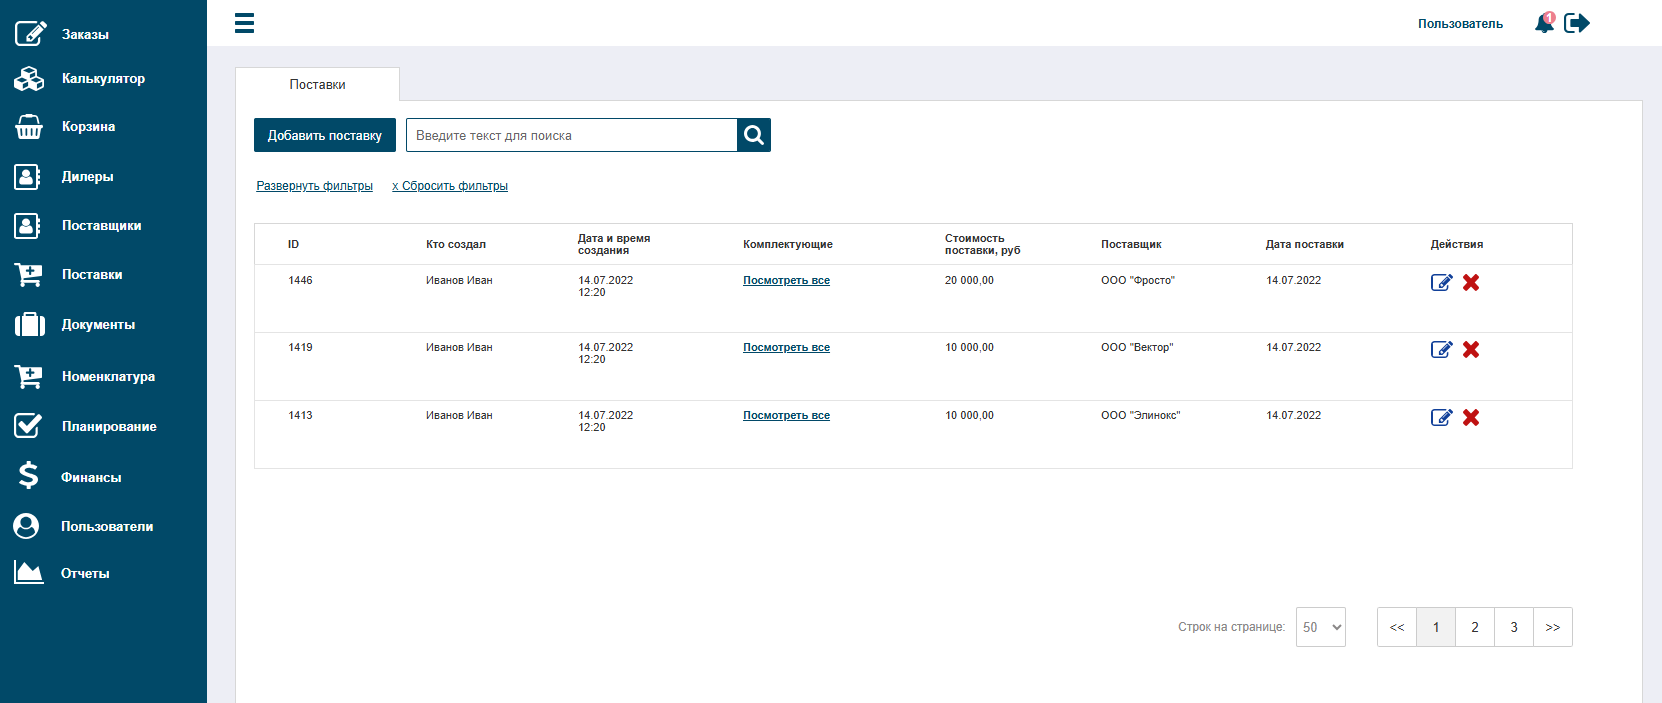The image size is (1662, 703).
Task: Click ID cell 1419
Action: pyautogui.click(x=300, y=348)
